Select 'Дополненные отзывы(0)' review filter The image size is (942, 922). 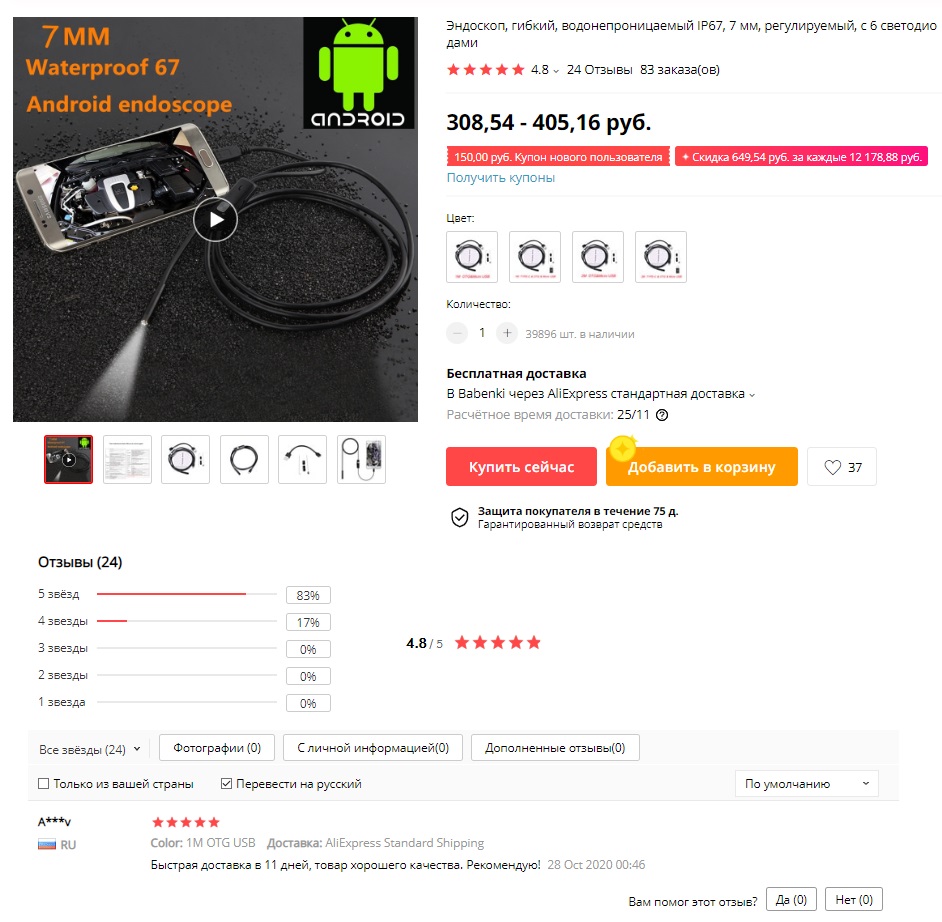555,748
